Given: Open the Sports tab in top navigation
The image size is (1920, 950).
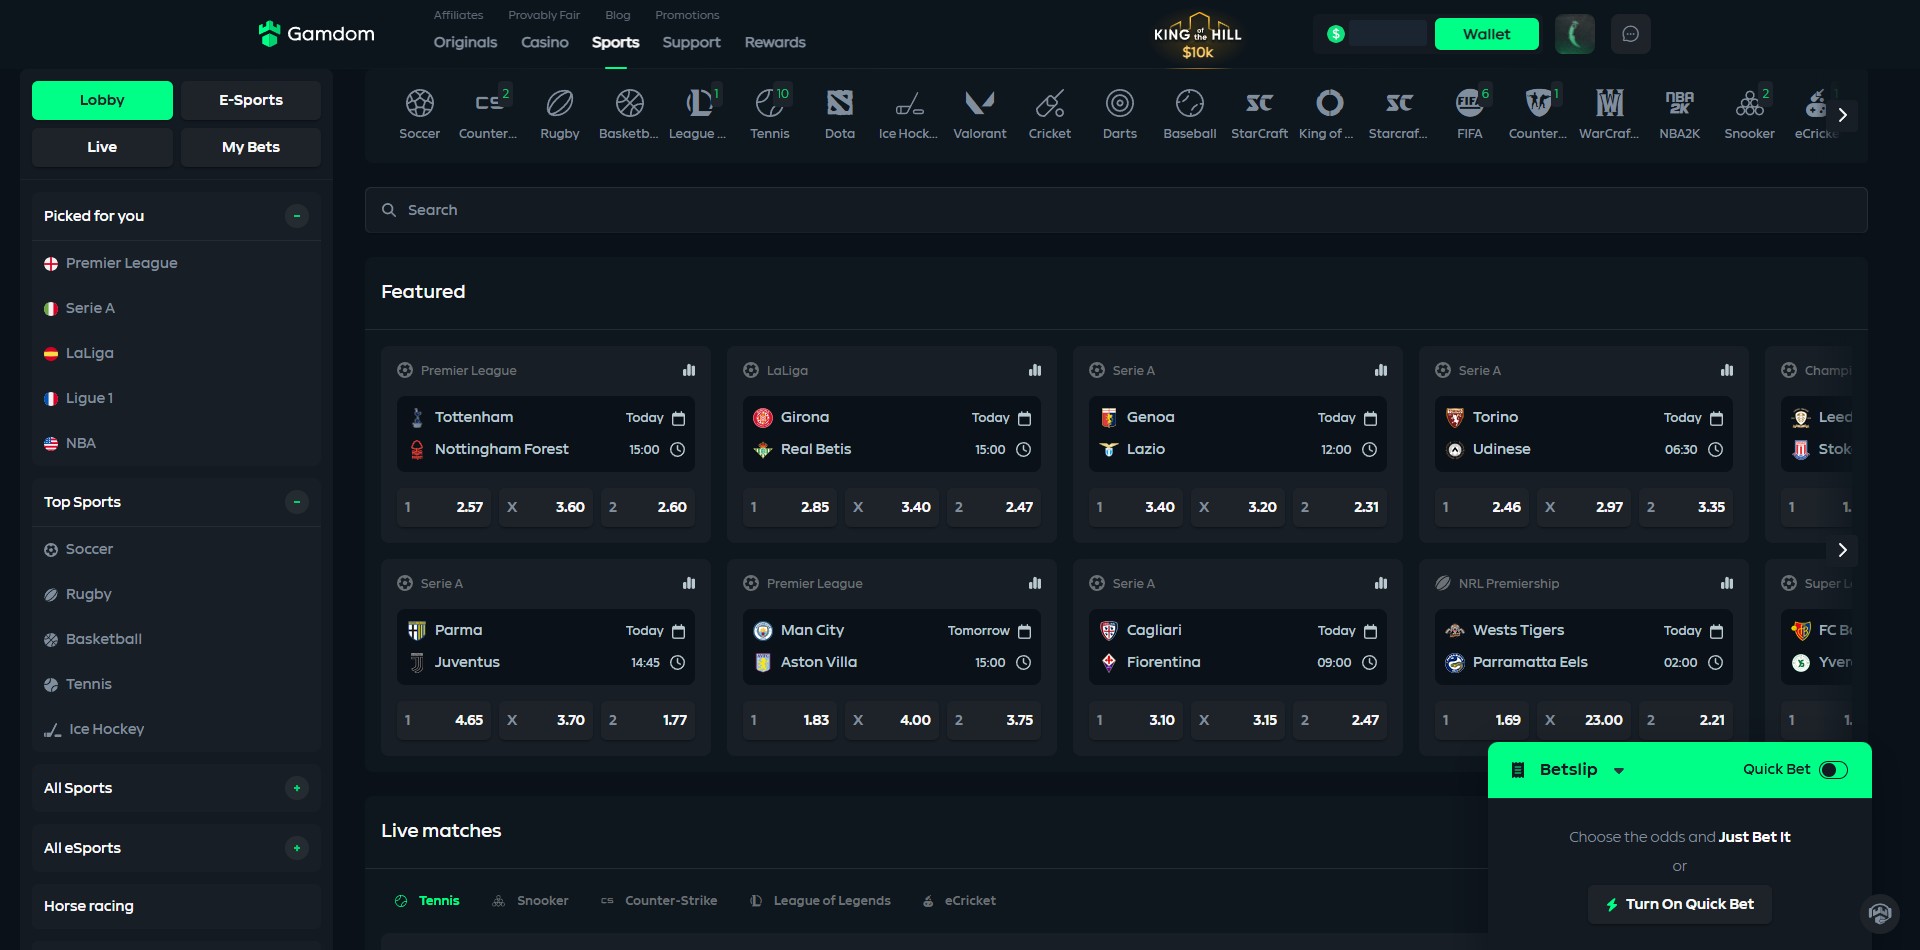Looking at the screenshot, I should [615, 42].
